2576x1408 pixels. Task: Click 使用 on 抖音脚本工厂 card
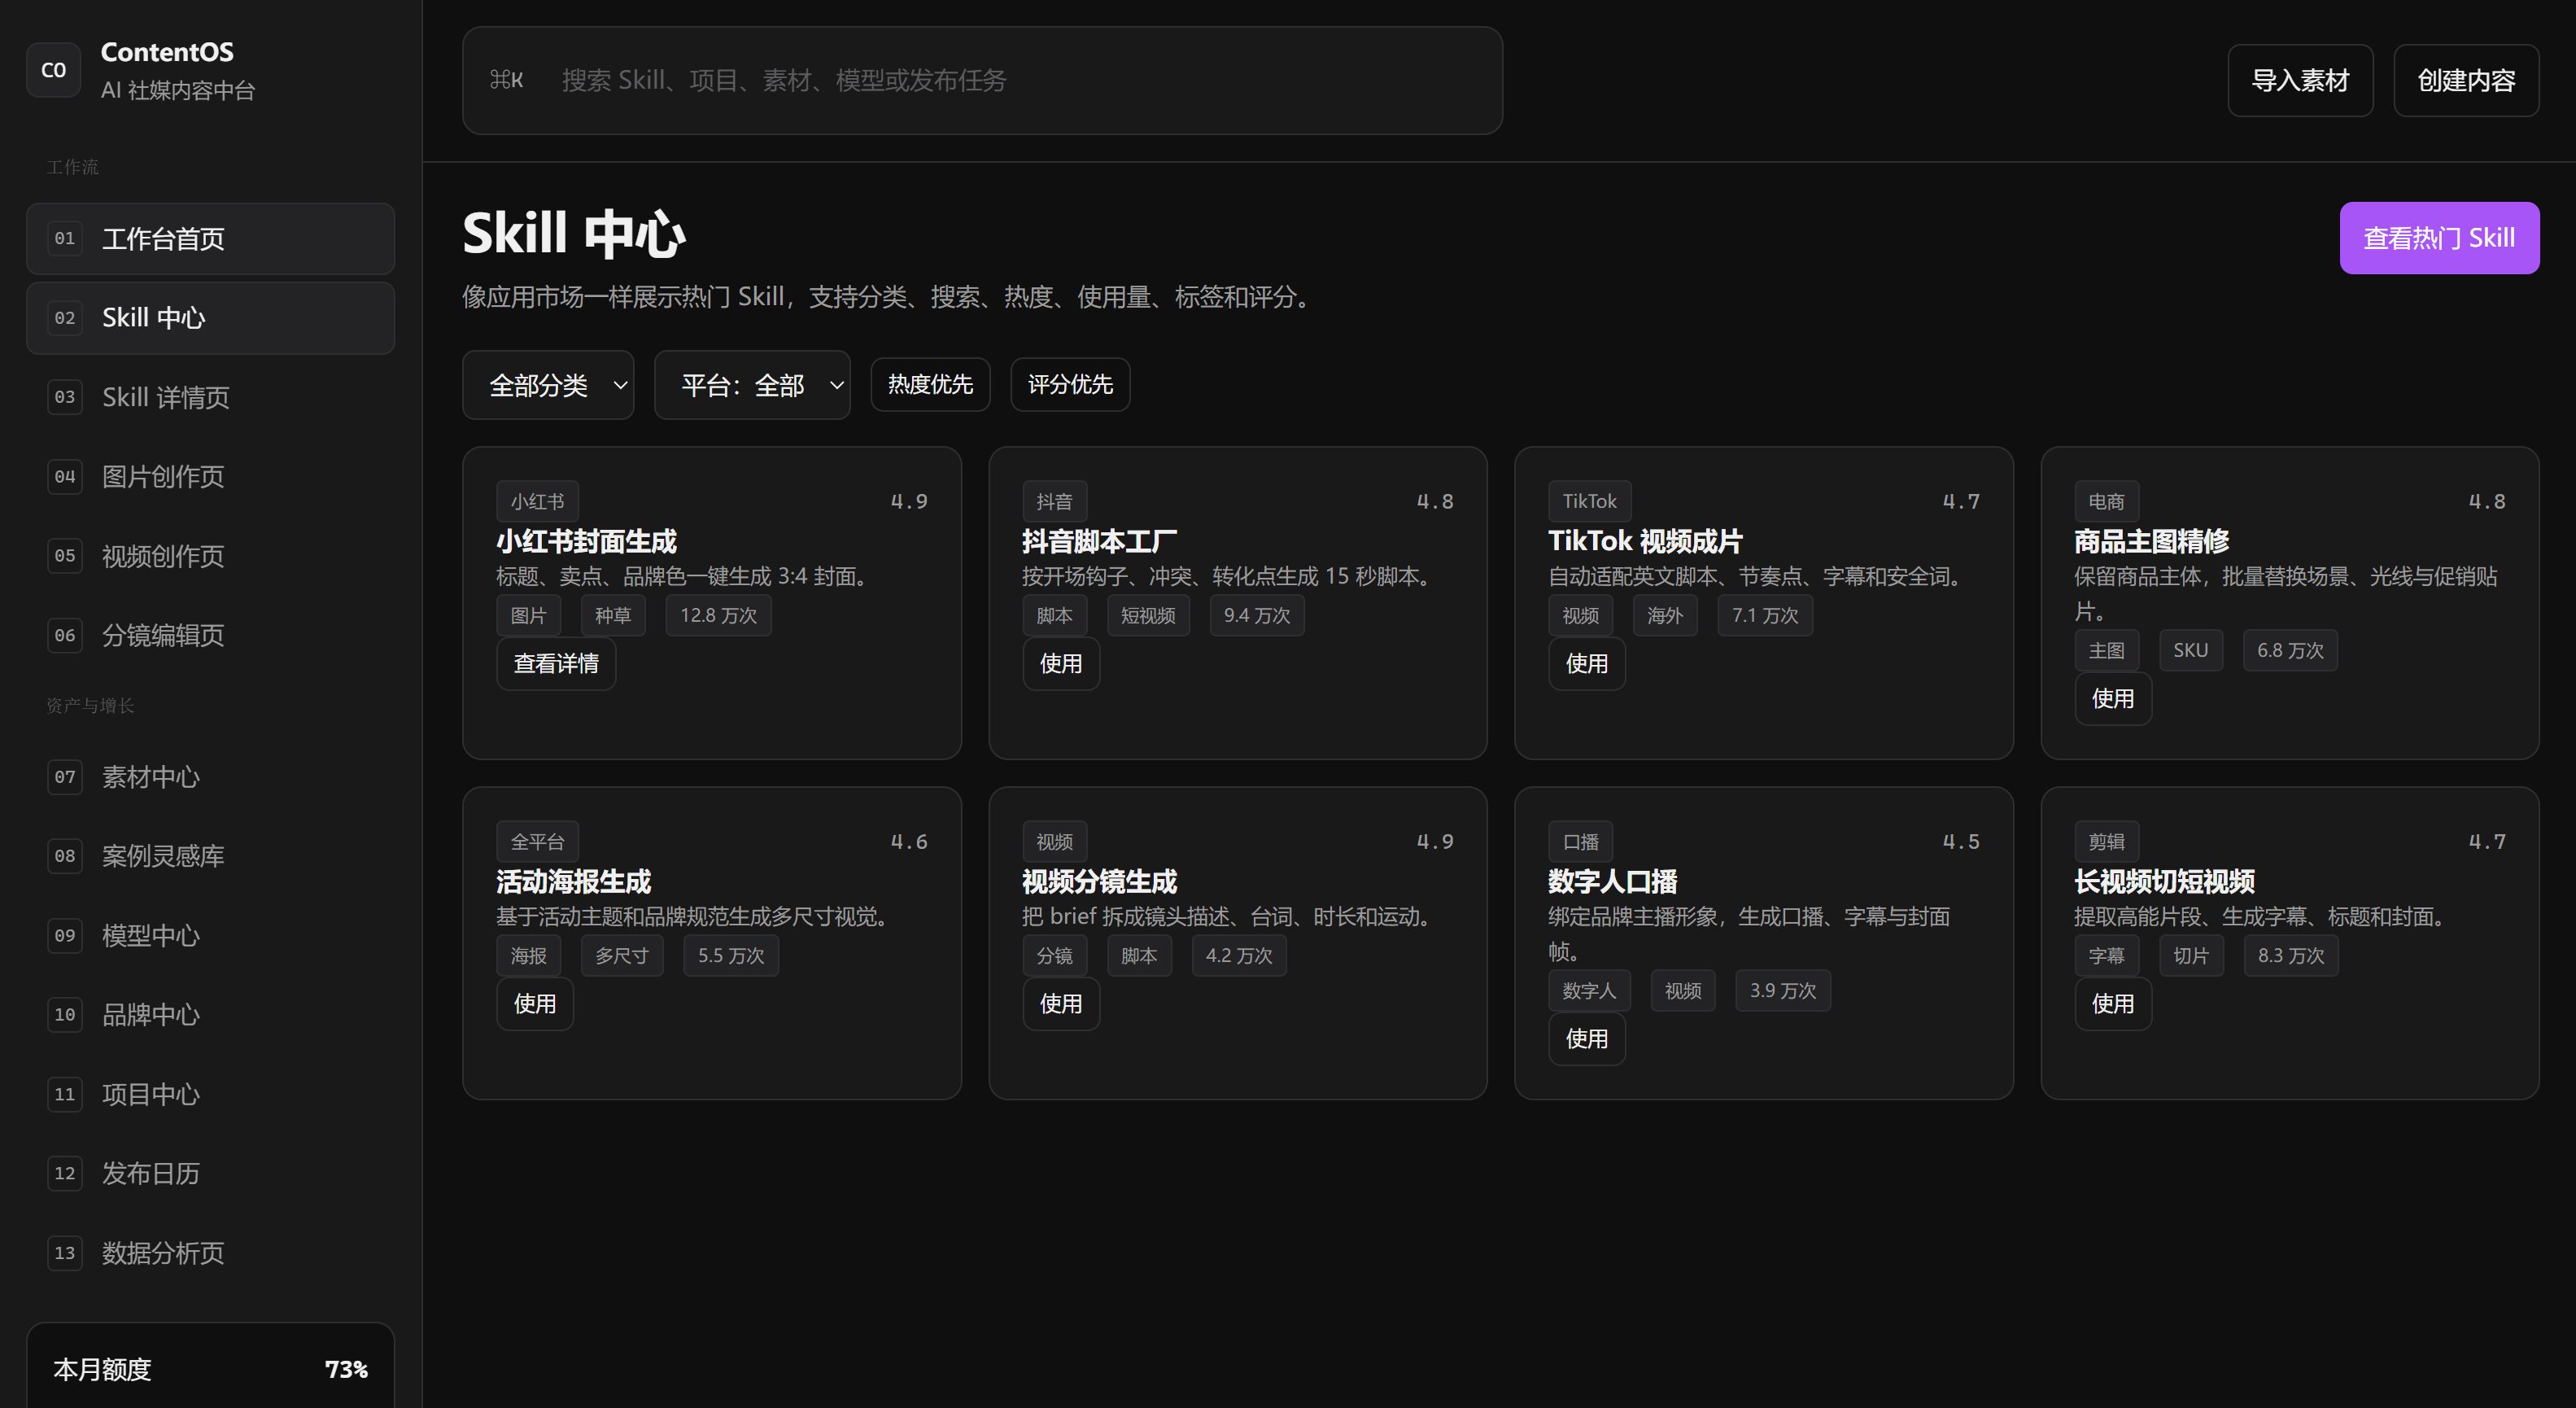point(1061,664)
